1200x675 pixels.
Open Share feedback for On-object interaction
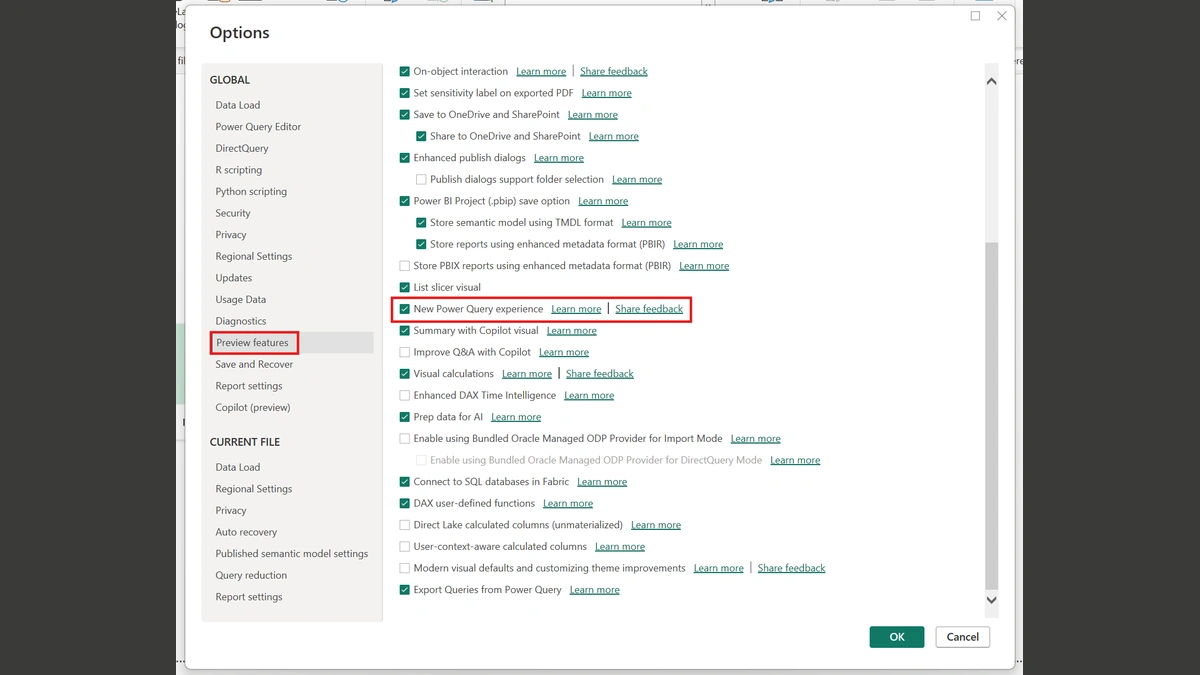(x=614, y=72)
